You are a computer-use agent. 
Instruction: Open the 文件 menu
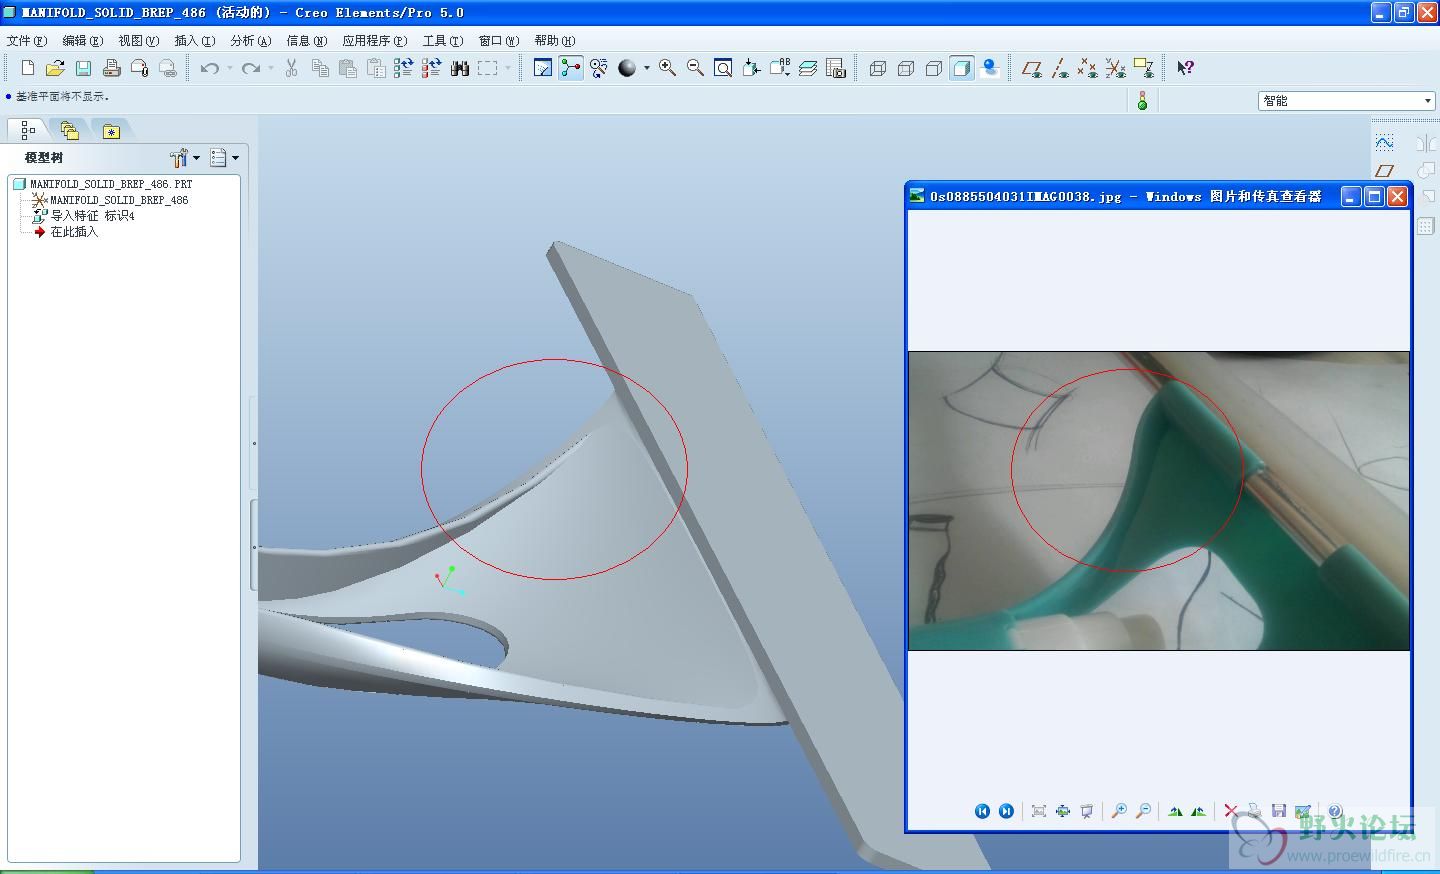coord(26,41)
